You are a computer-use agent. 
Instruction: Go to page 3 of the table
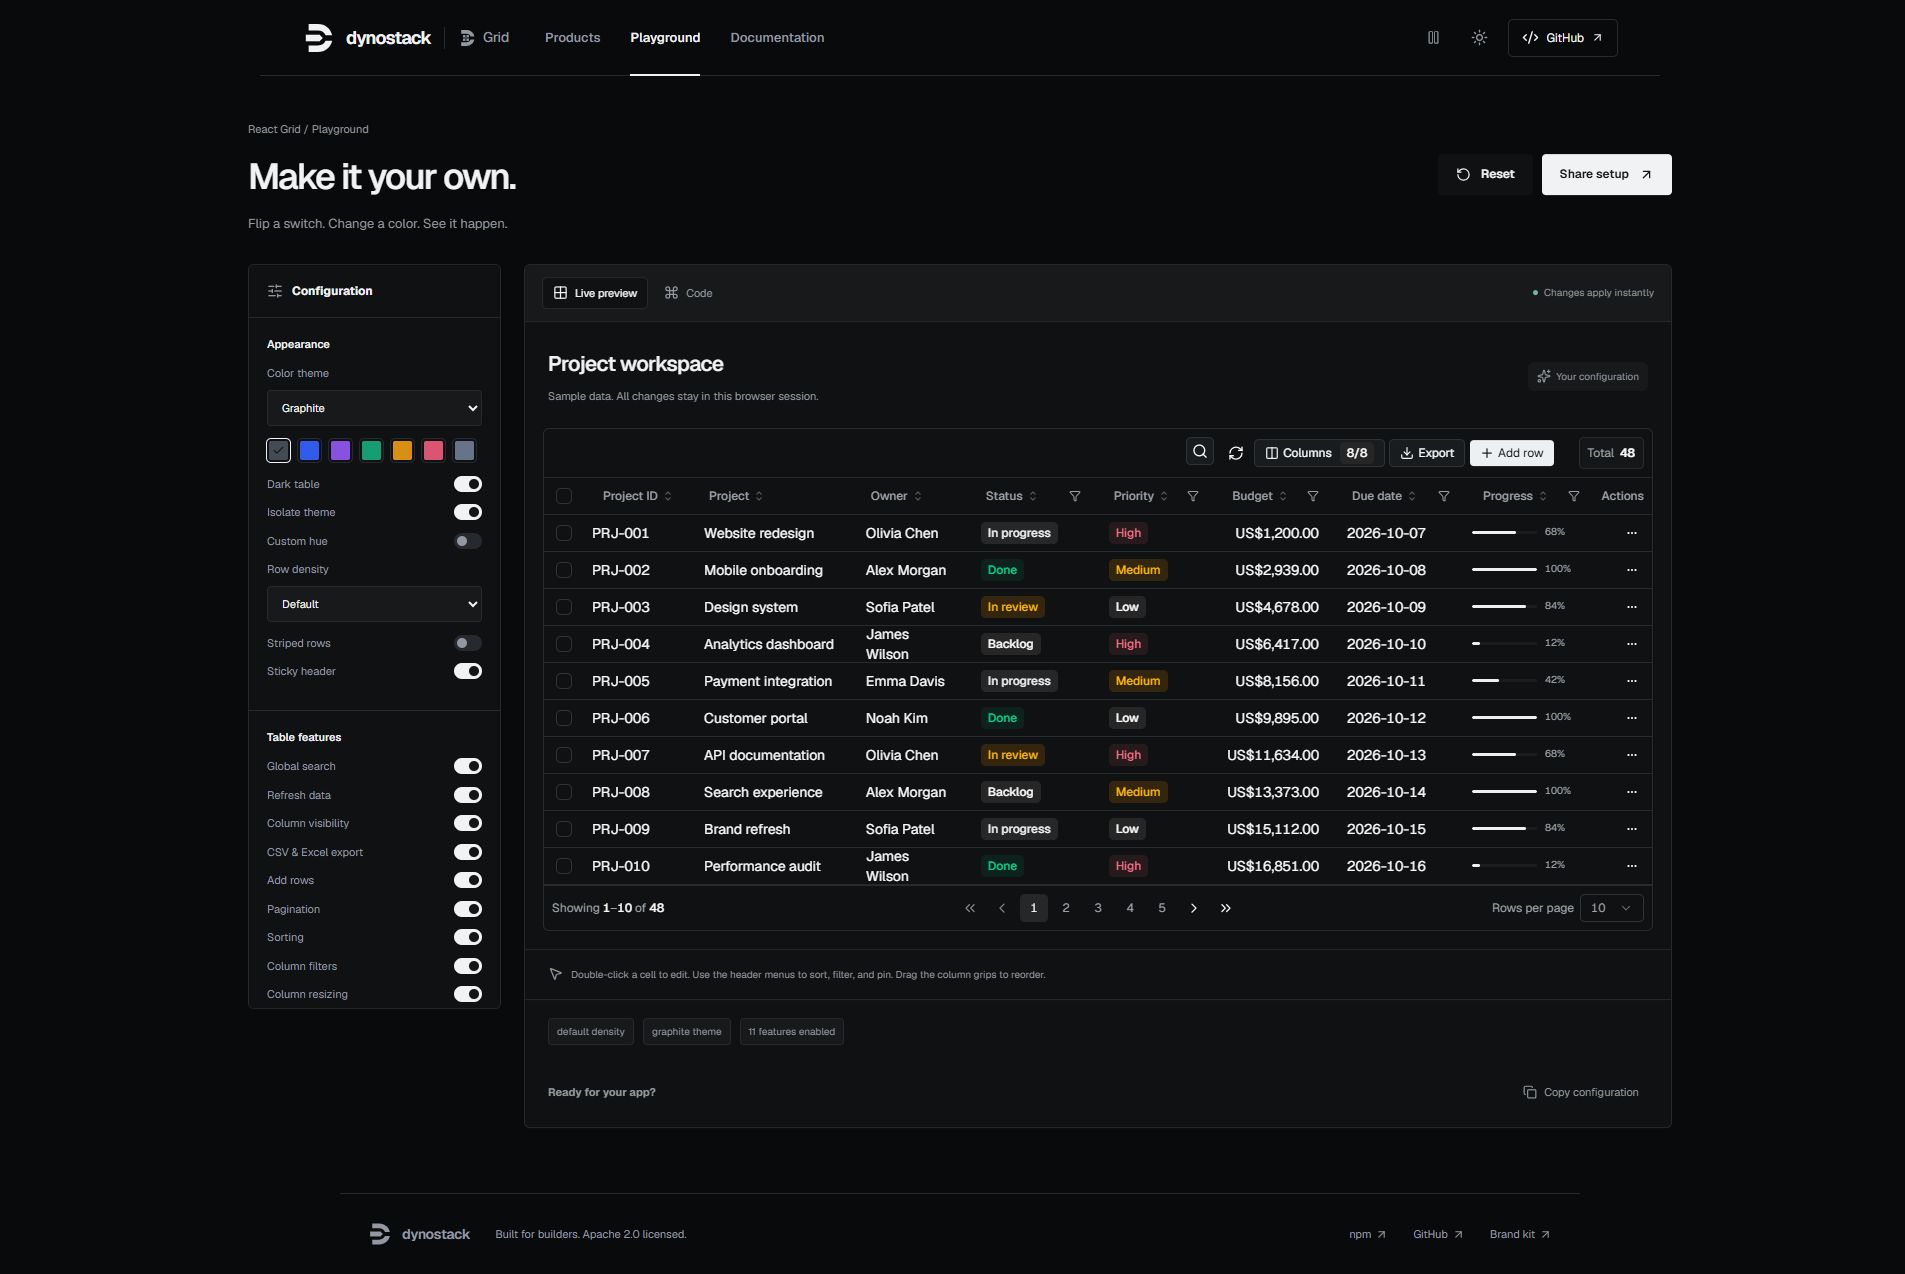[1098, 908]
